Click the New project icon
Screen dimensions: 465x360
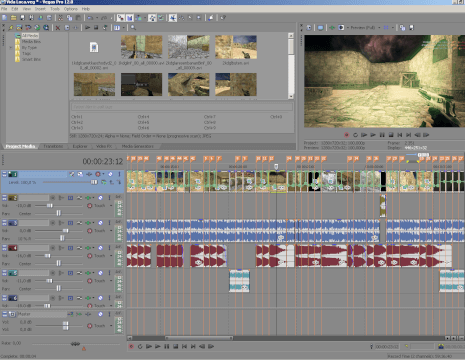pyautogui.click(x=4, y=18)
